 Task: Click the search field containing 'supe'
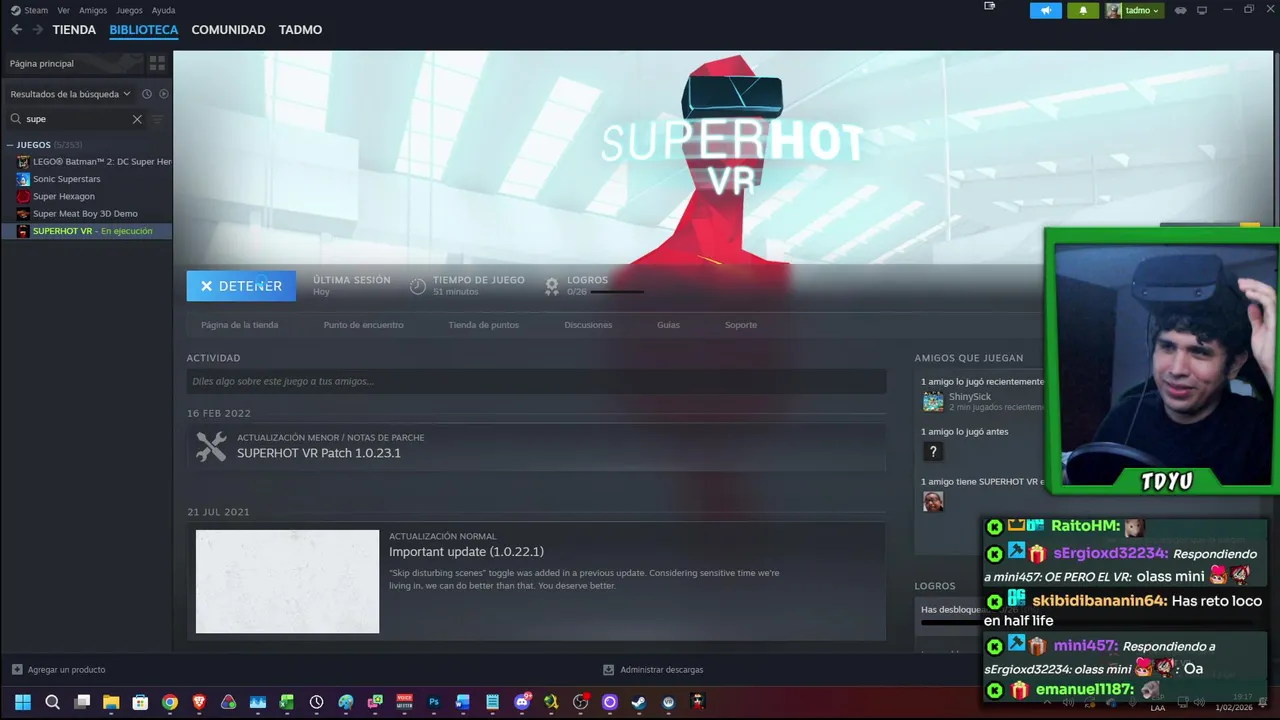(x=76, y=119)
